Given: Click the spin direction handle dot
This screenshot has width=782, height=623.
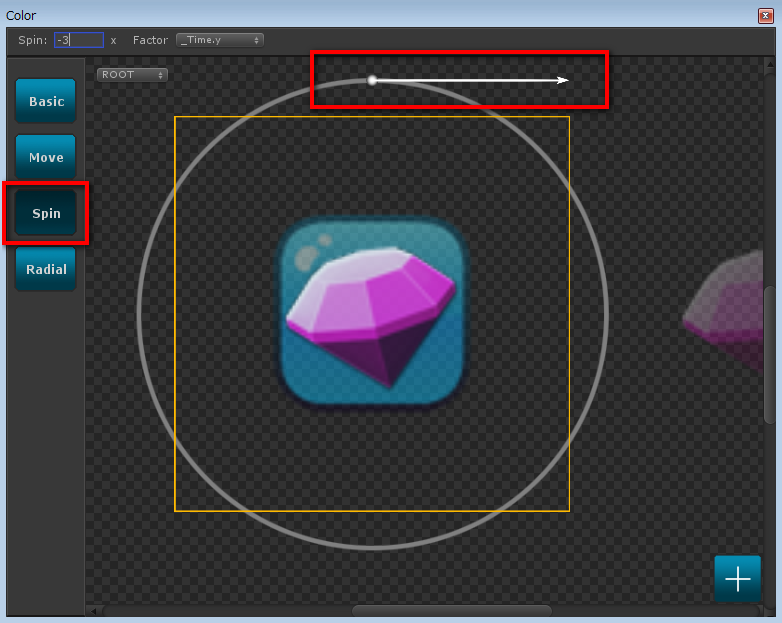Looking at the screenshot, I should point(372,80).
